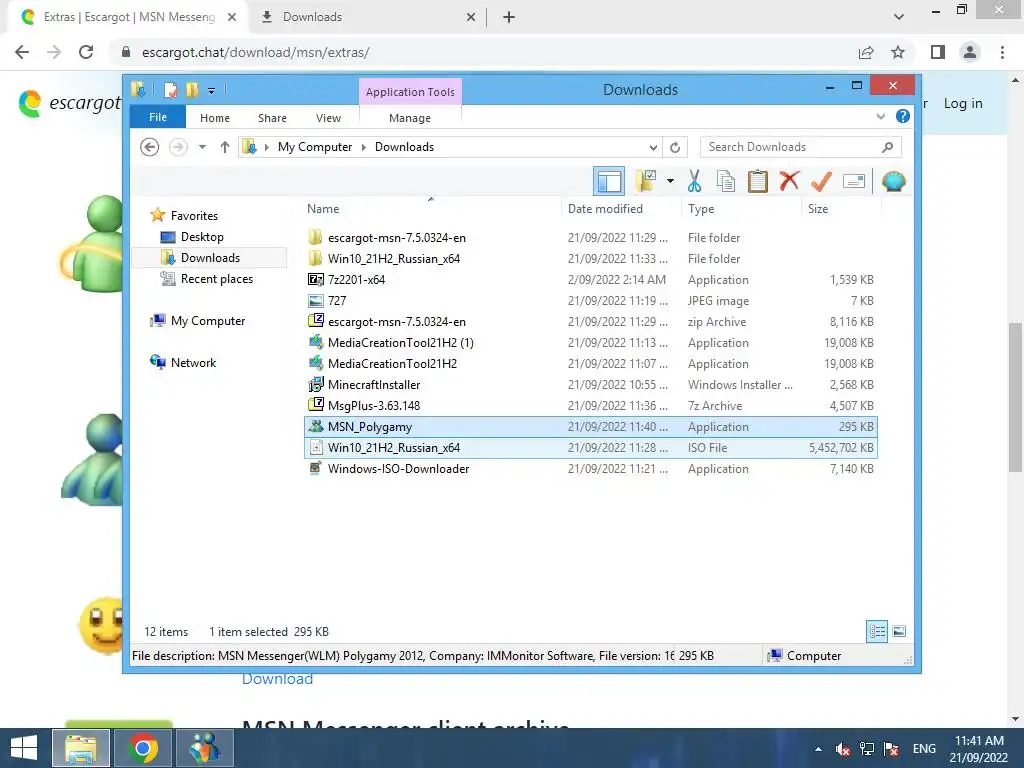
Task: Refresh the Downloads folder view
Action: [x=675, y=148]
